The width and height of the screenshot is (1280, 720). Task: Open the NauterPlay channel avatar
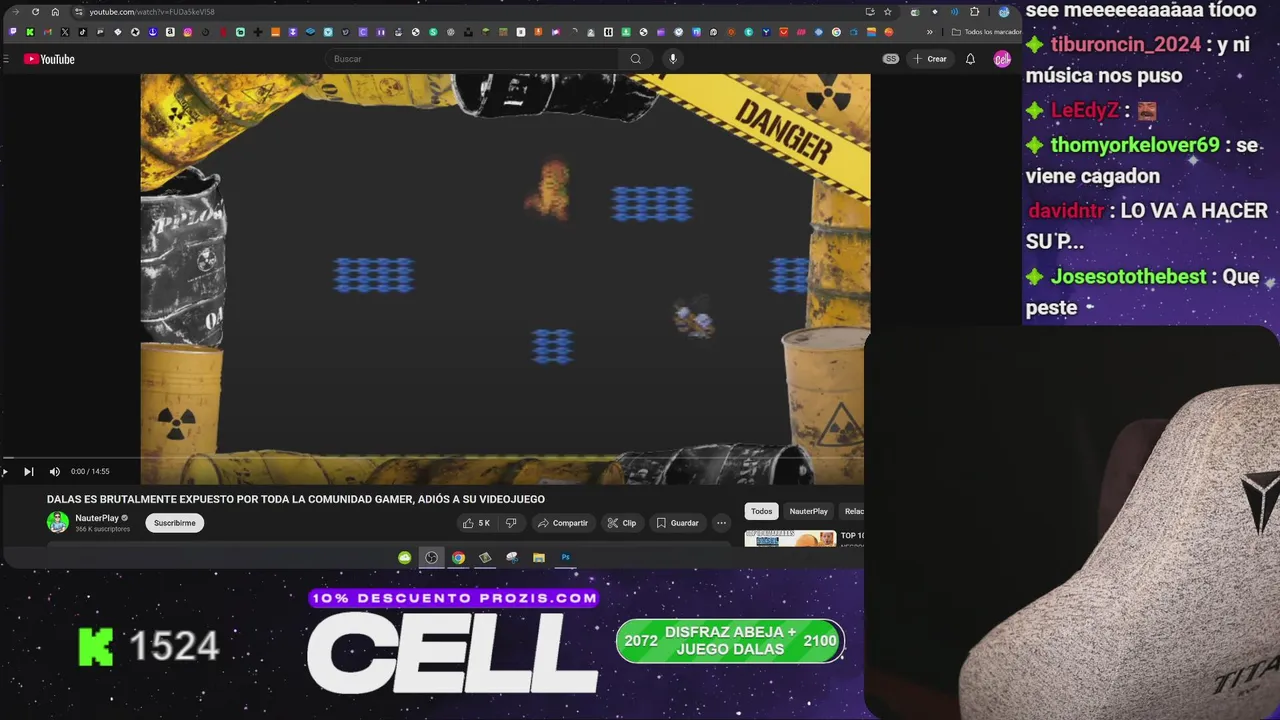click(x=58, y=522)
